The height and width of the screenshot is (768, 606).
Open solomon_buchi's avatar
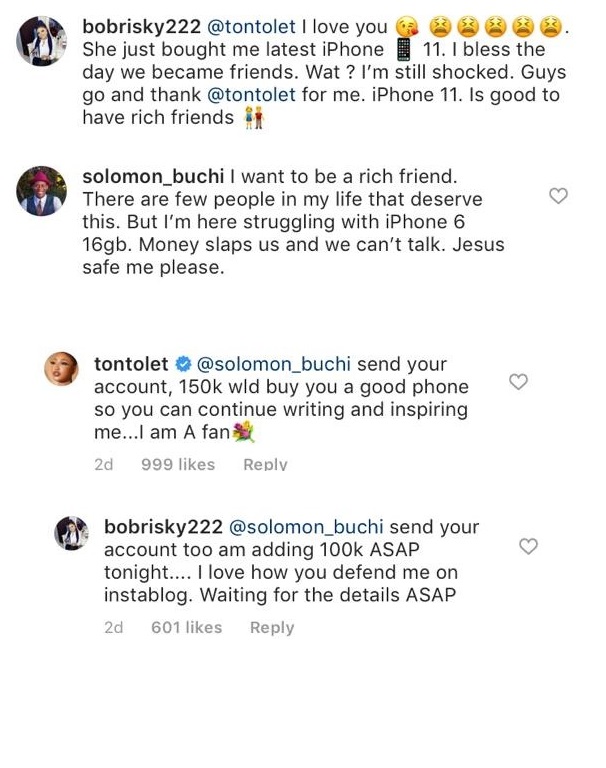click(42, 190)
